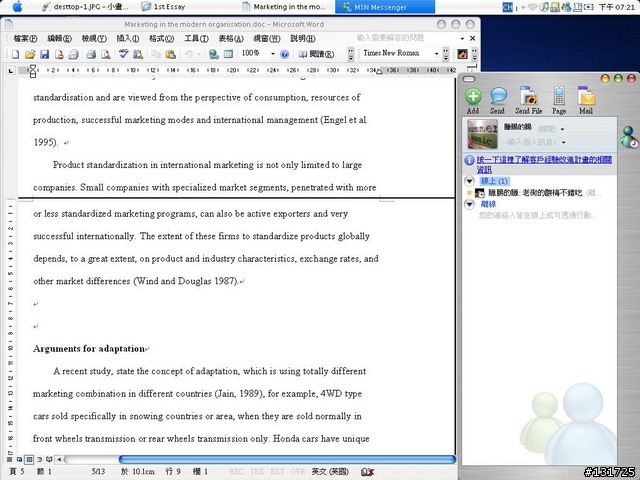Open the Times New Roman font dropdown
The image size is (640, 480).
pyautogui.click(x=436, y=54)
